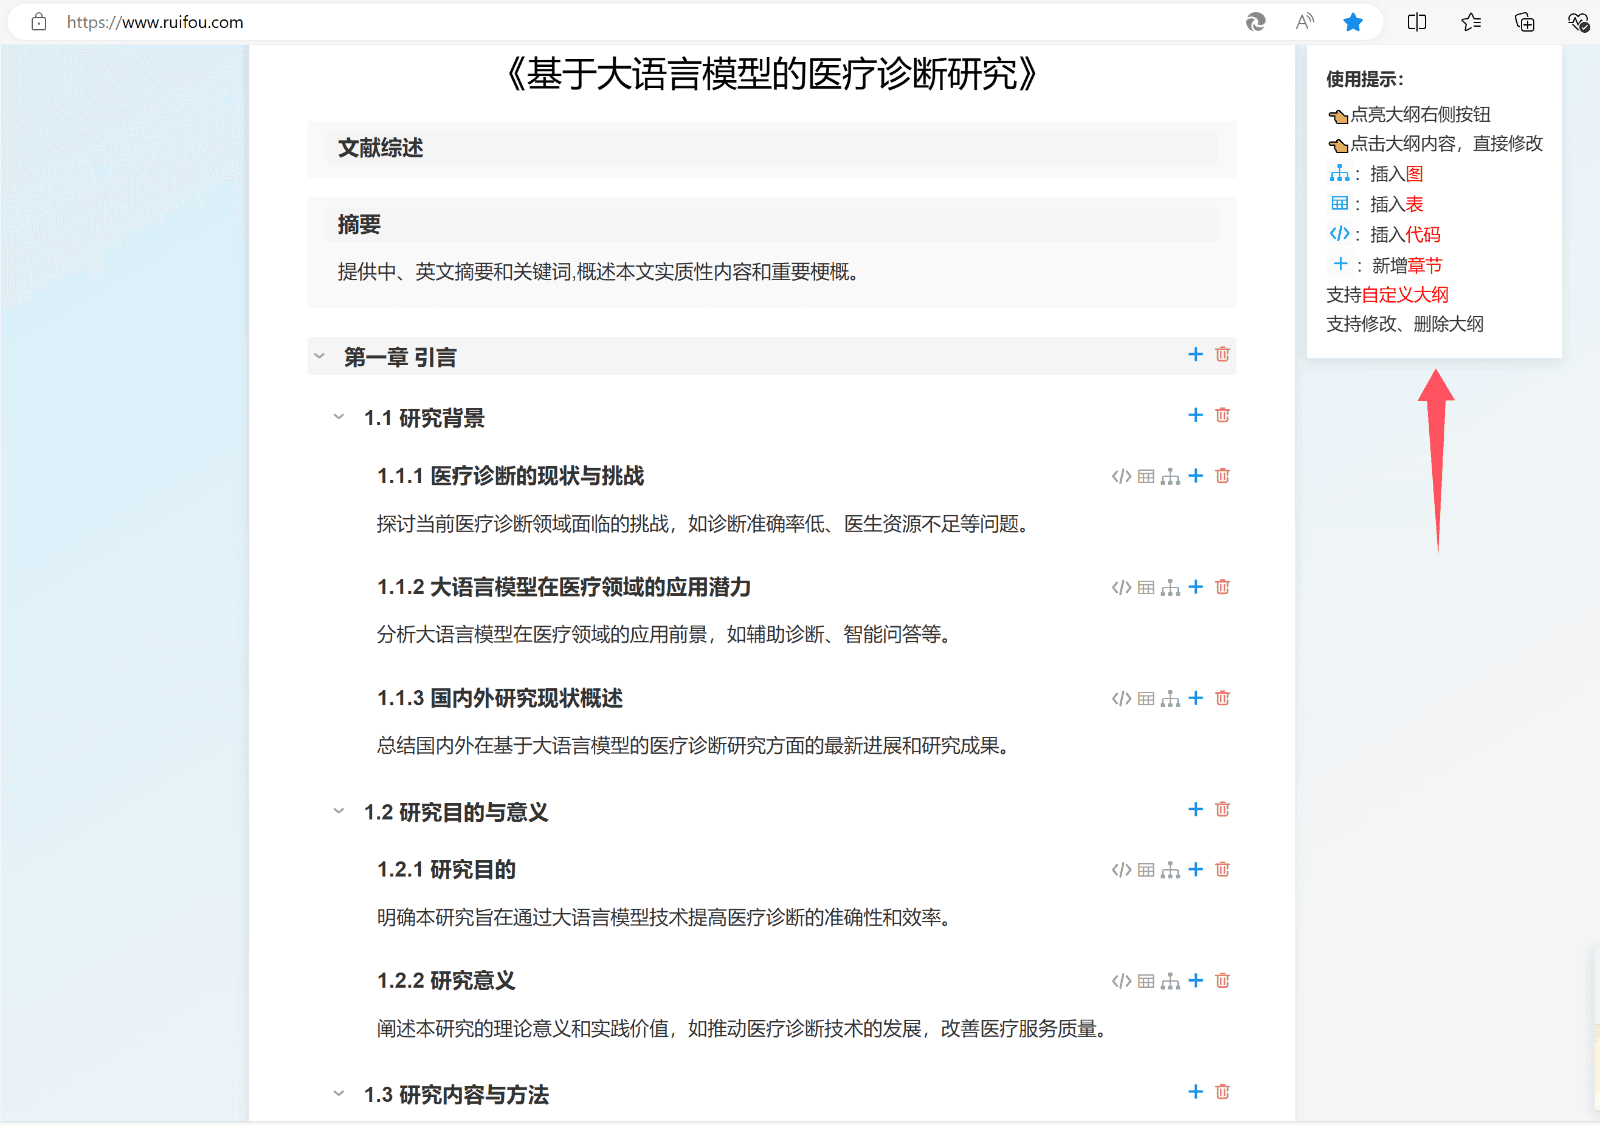Viewport: 1600px width, 1125px height.
Task: Edit heading 1.1.1 医疗诊断的现状与挑战
Action: pyautogui.click(x=510, y=476)
